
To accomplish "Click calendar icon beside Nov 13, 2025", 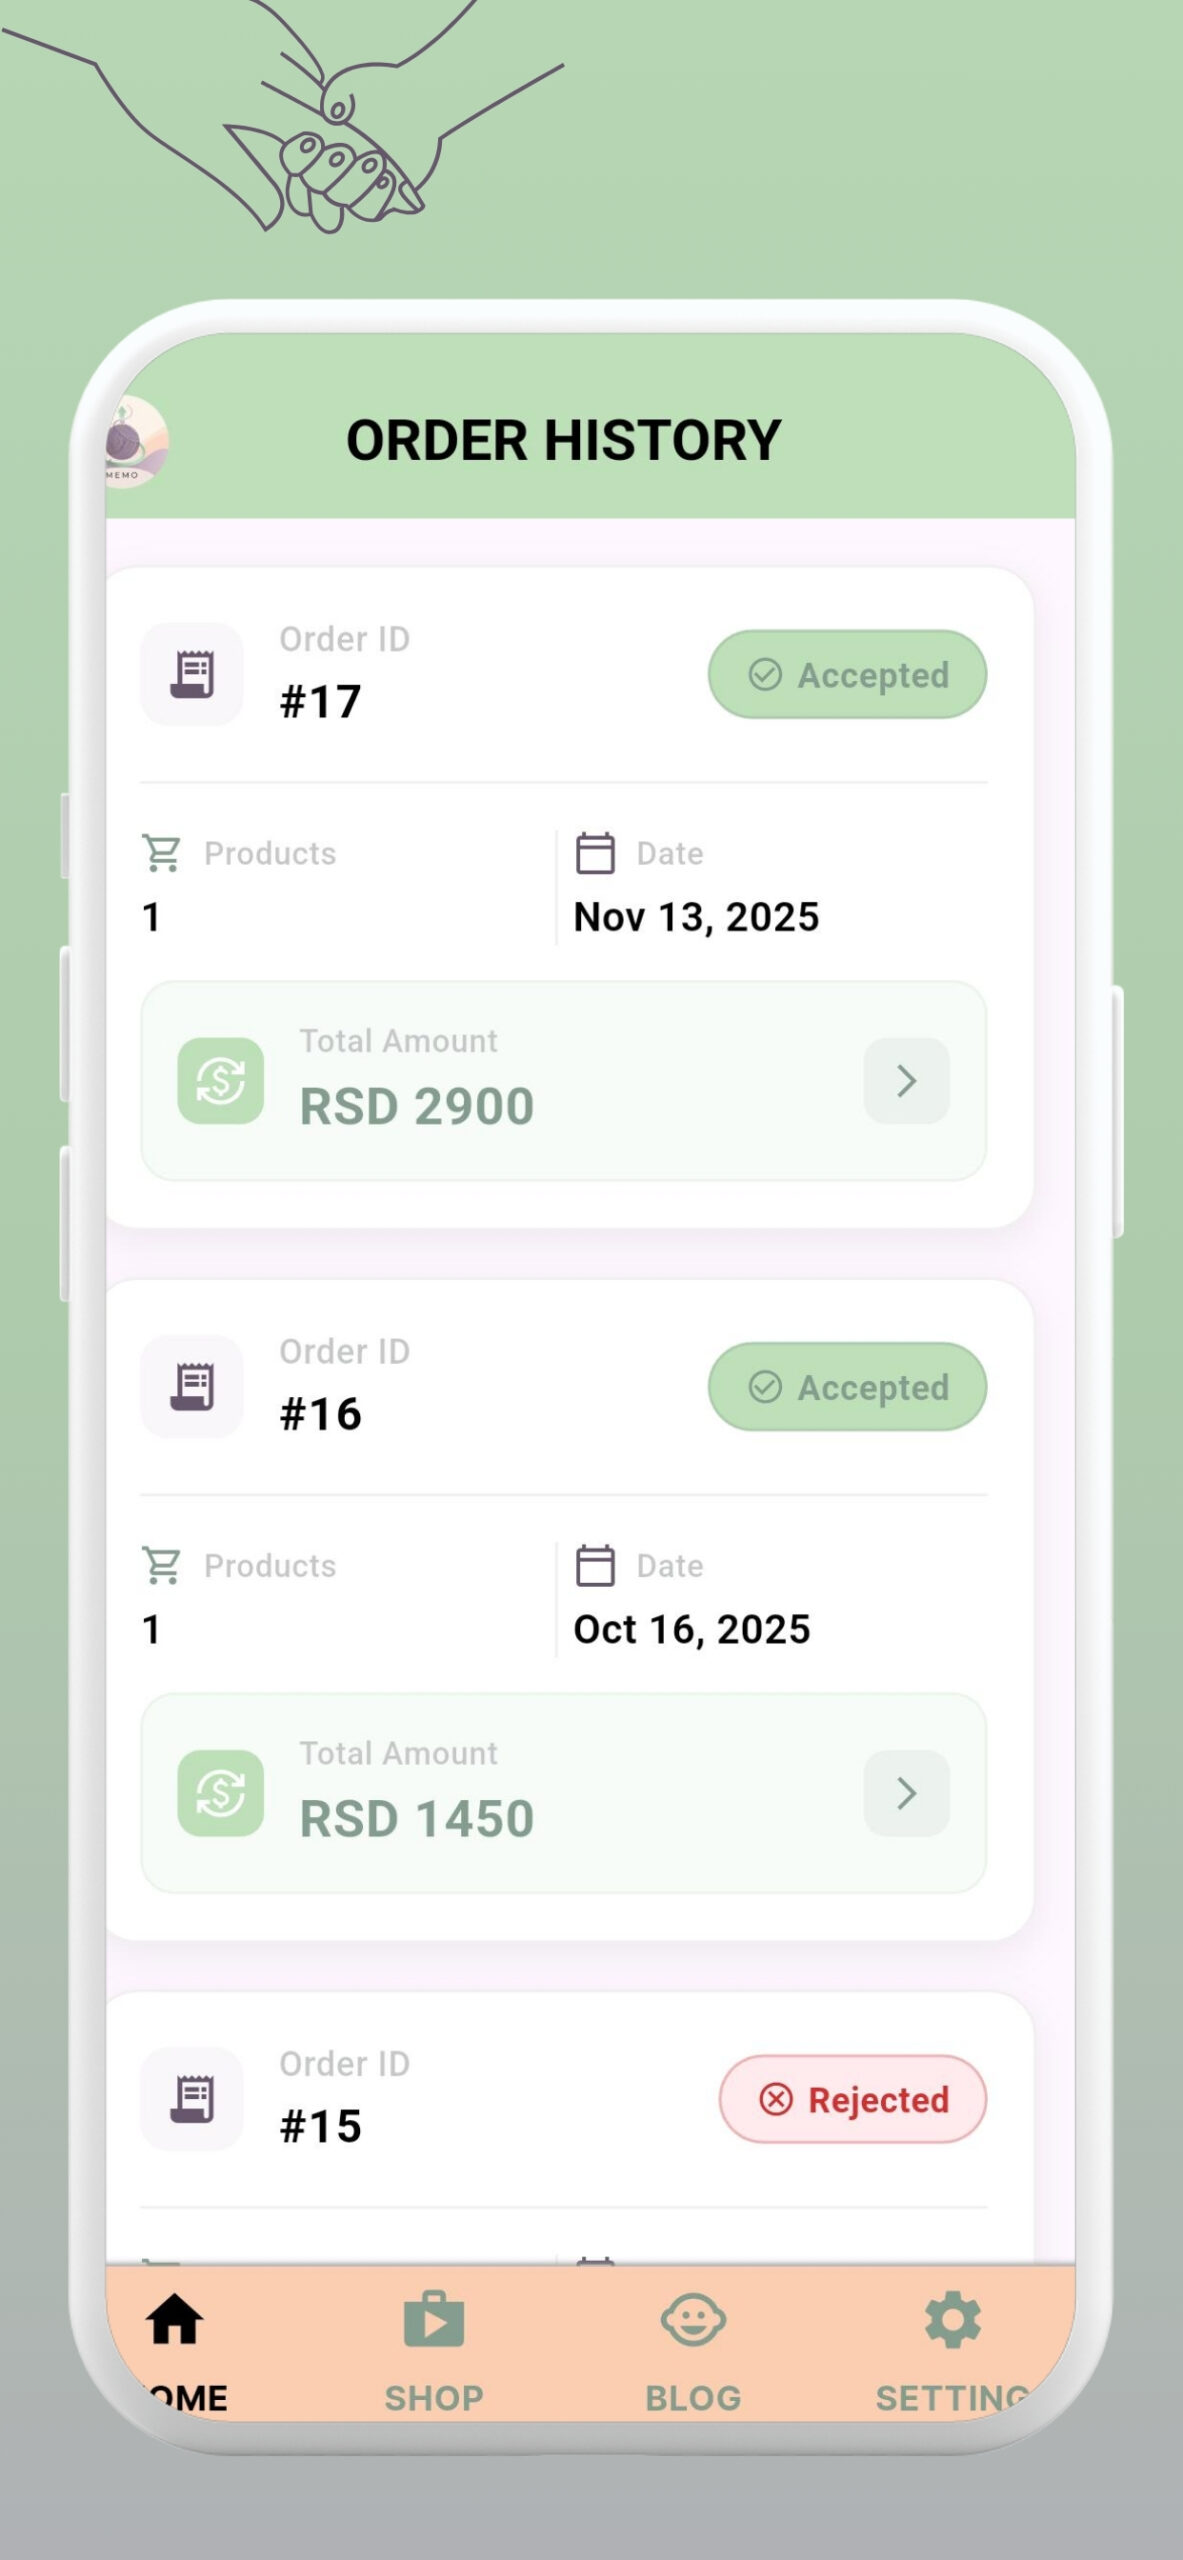I will (x=595, y=853).
